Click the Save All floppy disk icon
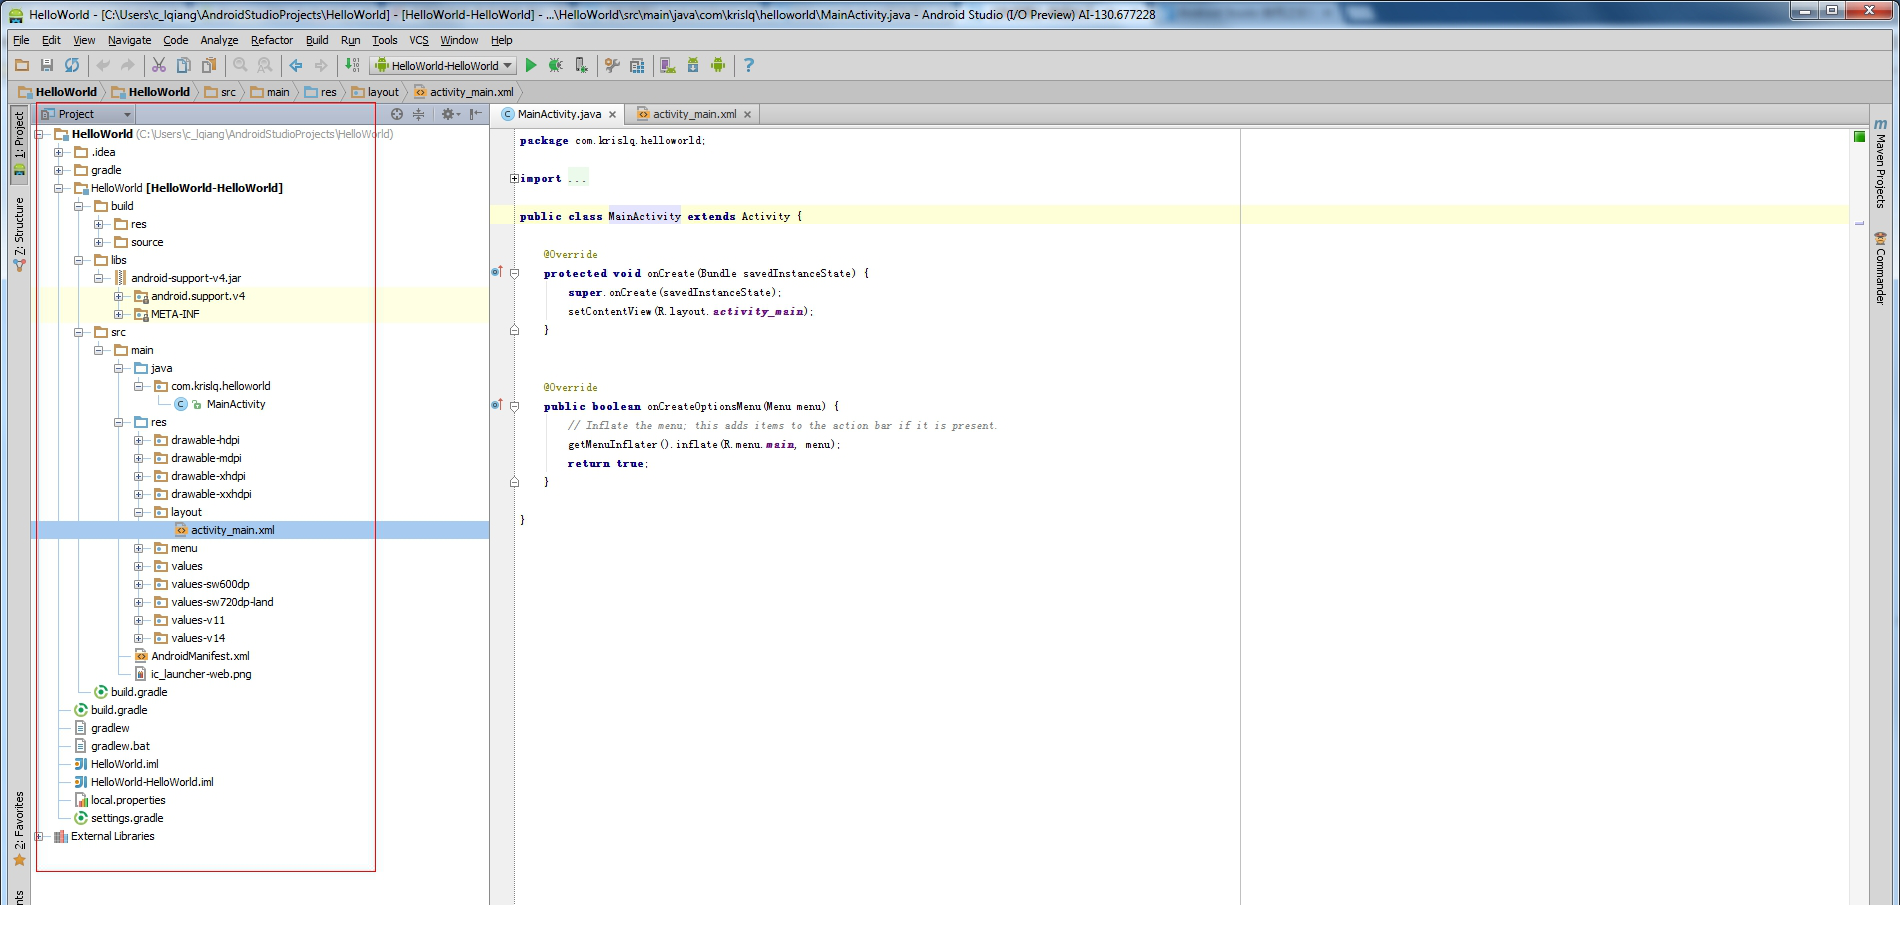The width and height of the screenshot is (1900, 941). point(47,65)
